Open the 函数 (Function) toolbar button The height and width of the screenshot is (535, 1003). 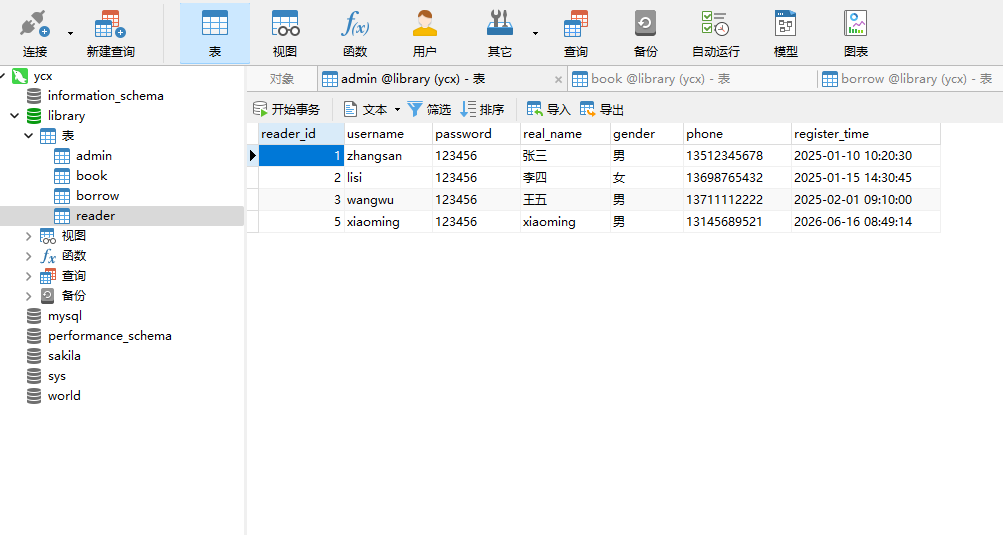tap(354, 33)
